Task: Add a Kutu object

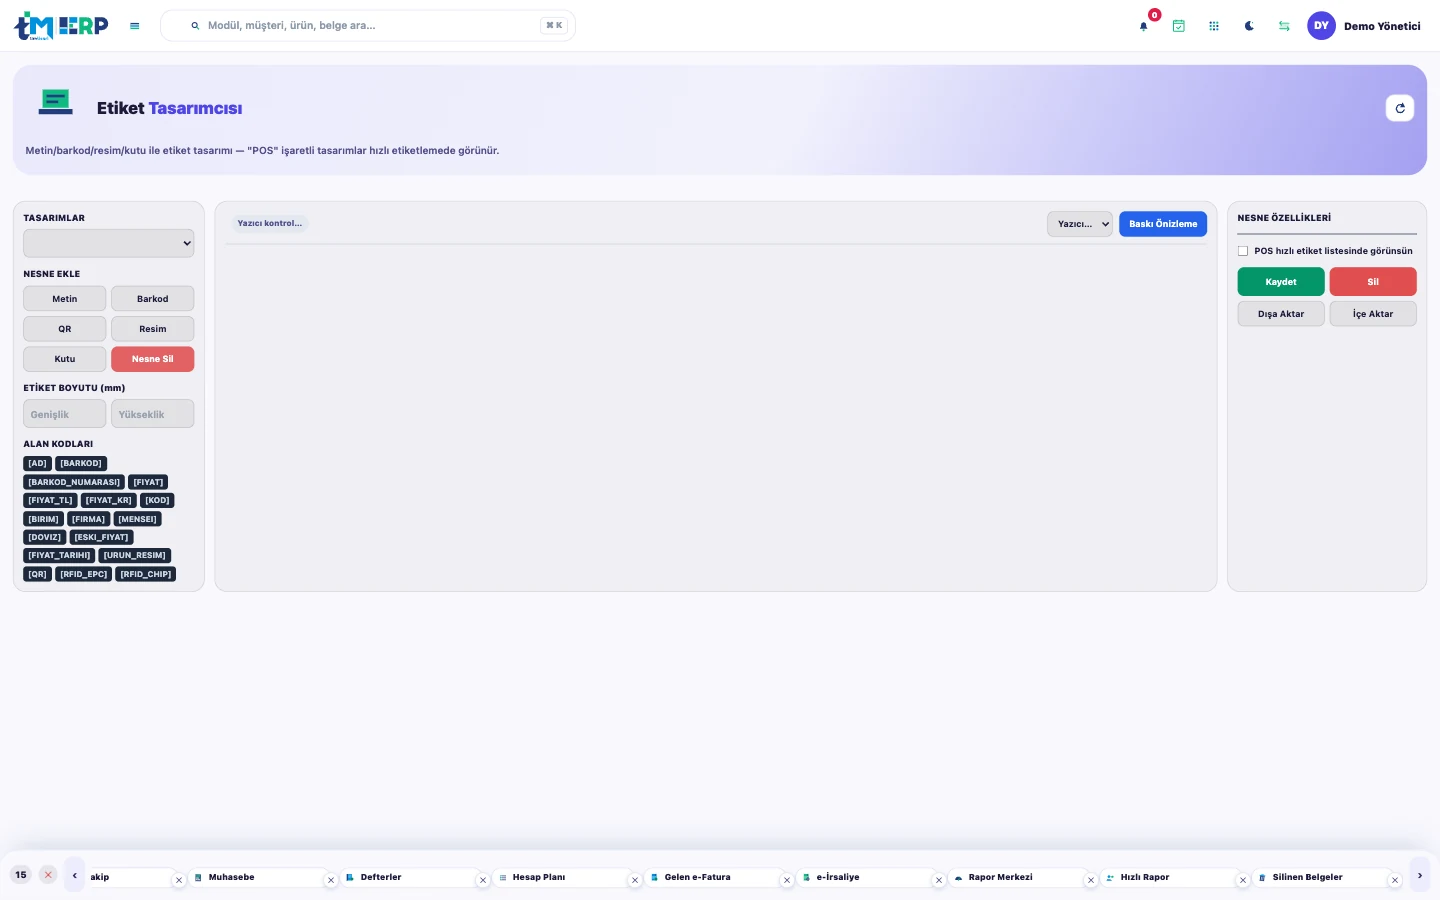Action: click(x=65, y=359)
